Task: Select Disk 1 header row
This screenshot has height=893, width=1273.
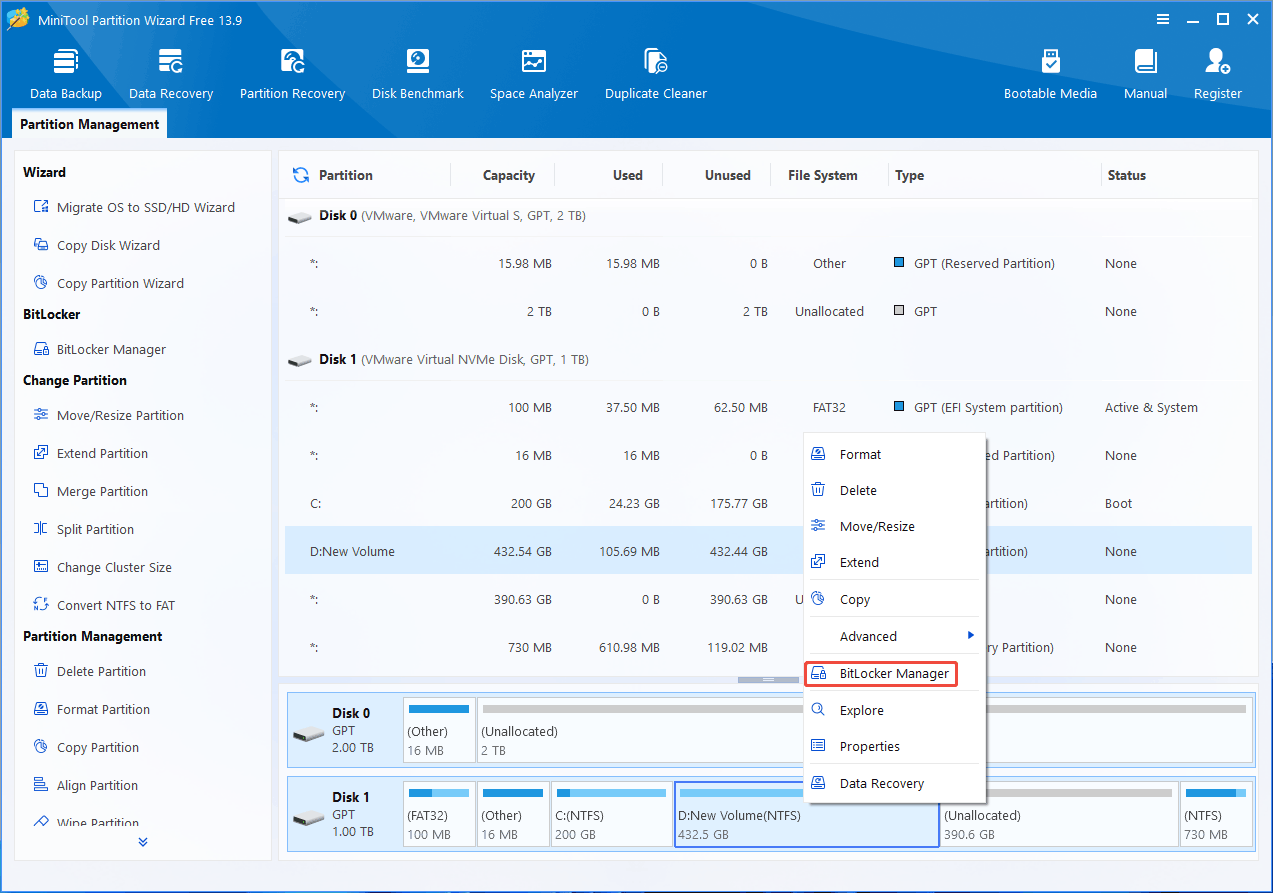Action: (768, 359)
